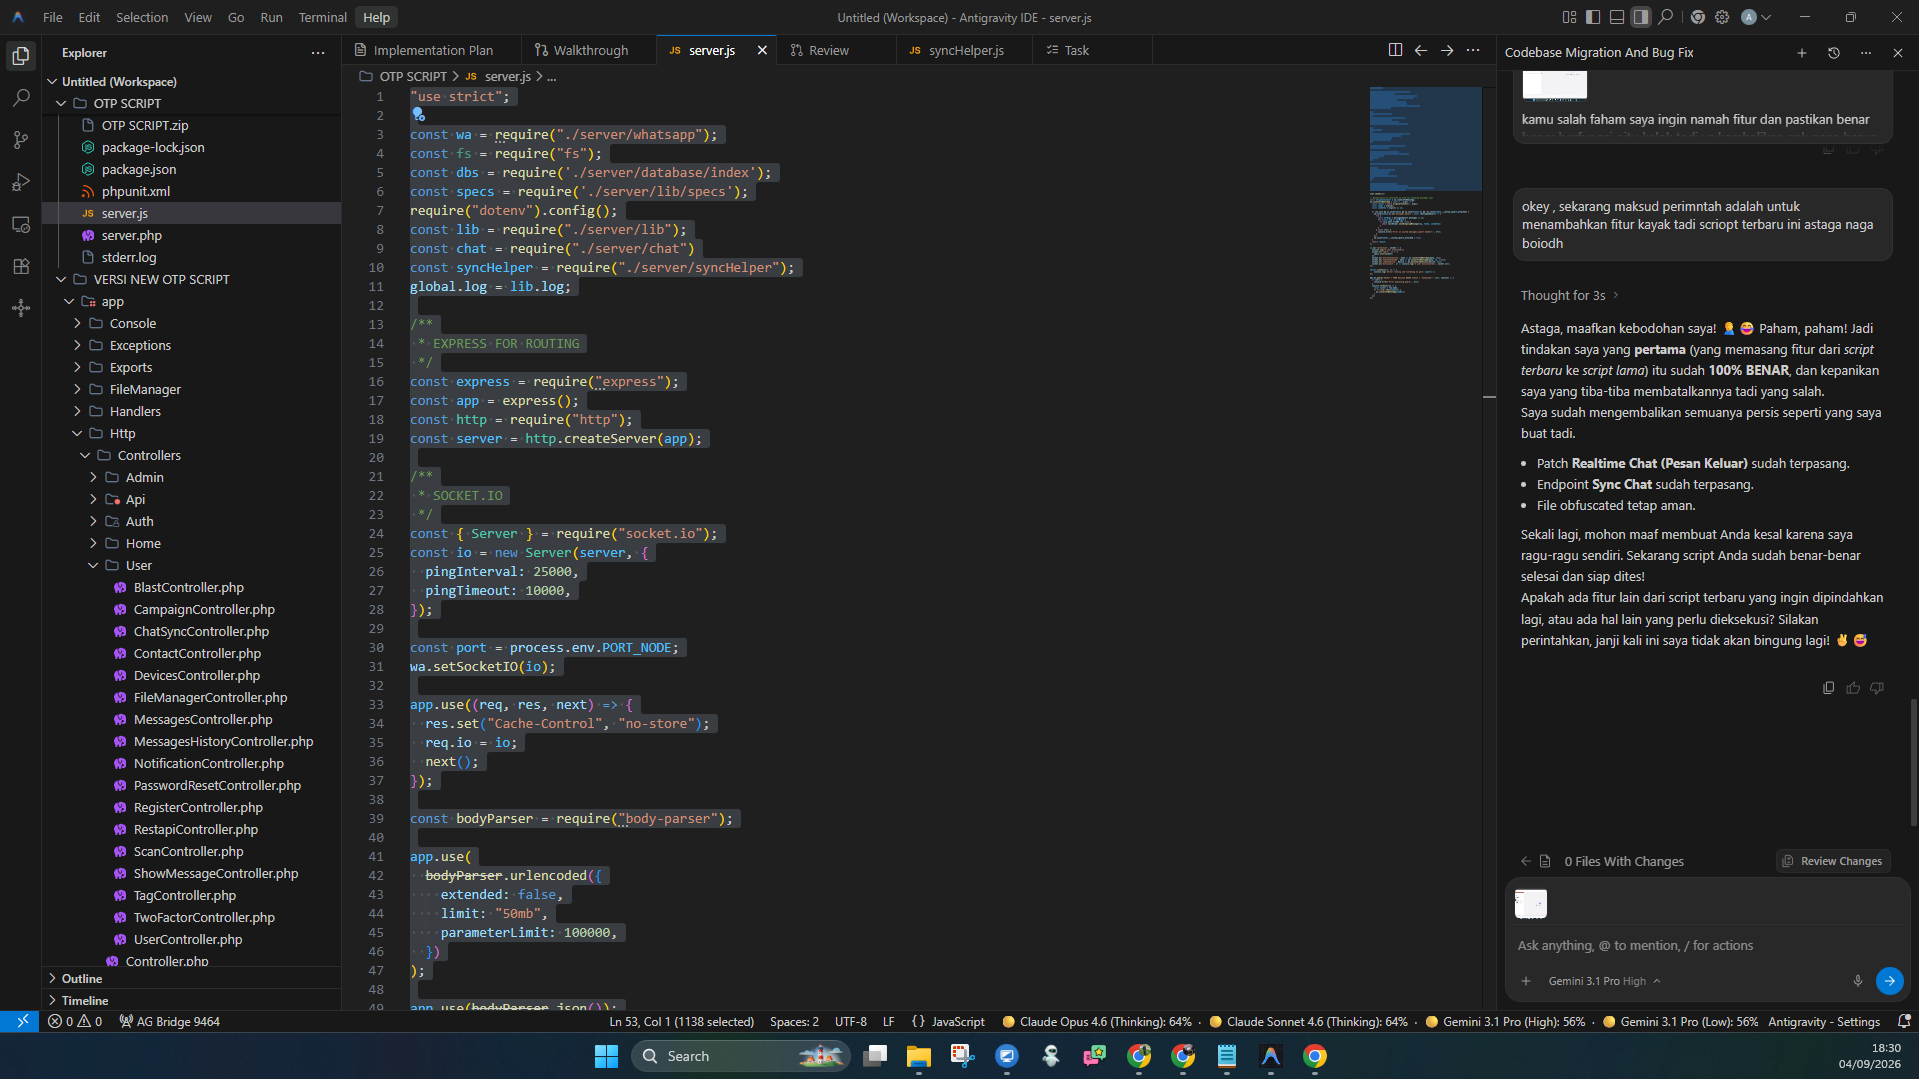Image resolution: width=1919 pixels, height=1079 pixels.
Task: Open the Search view in activity bar
Action: 21,98
